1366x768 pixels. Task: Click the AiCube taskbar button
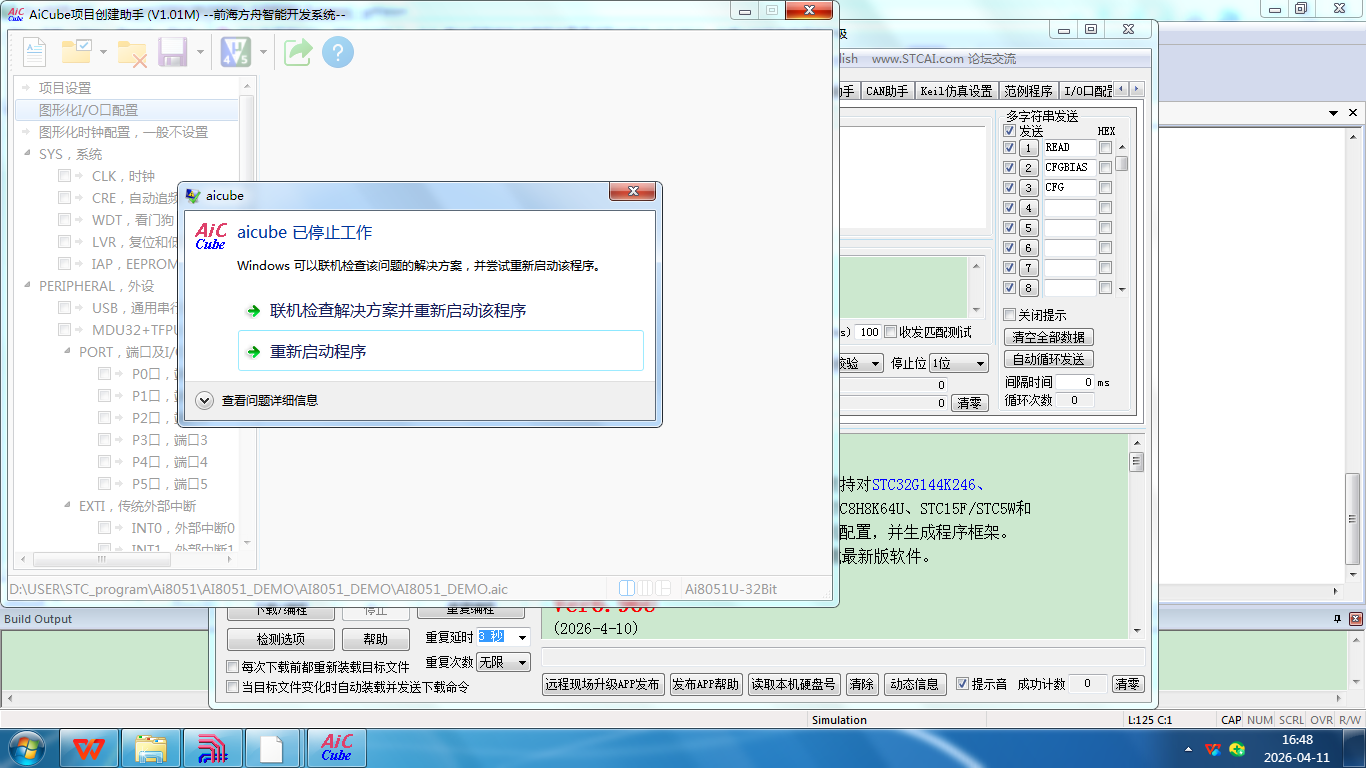(x=336, y=748)
